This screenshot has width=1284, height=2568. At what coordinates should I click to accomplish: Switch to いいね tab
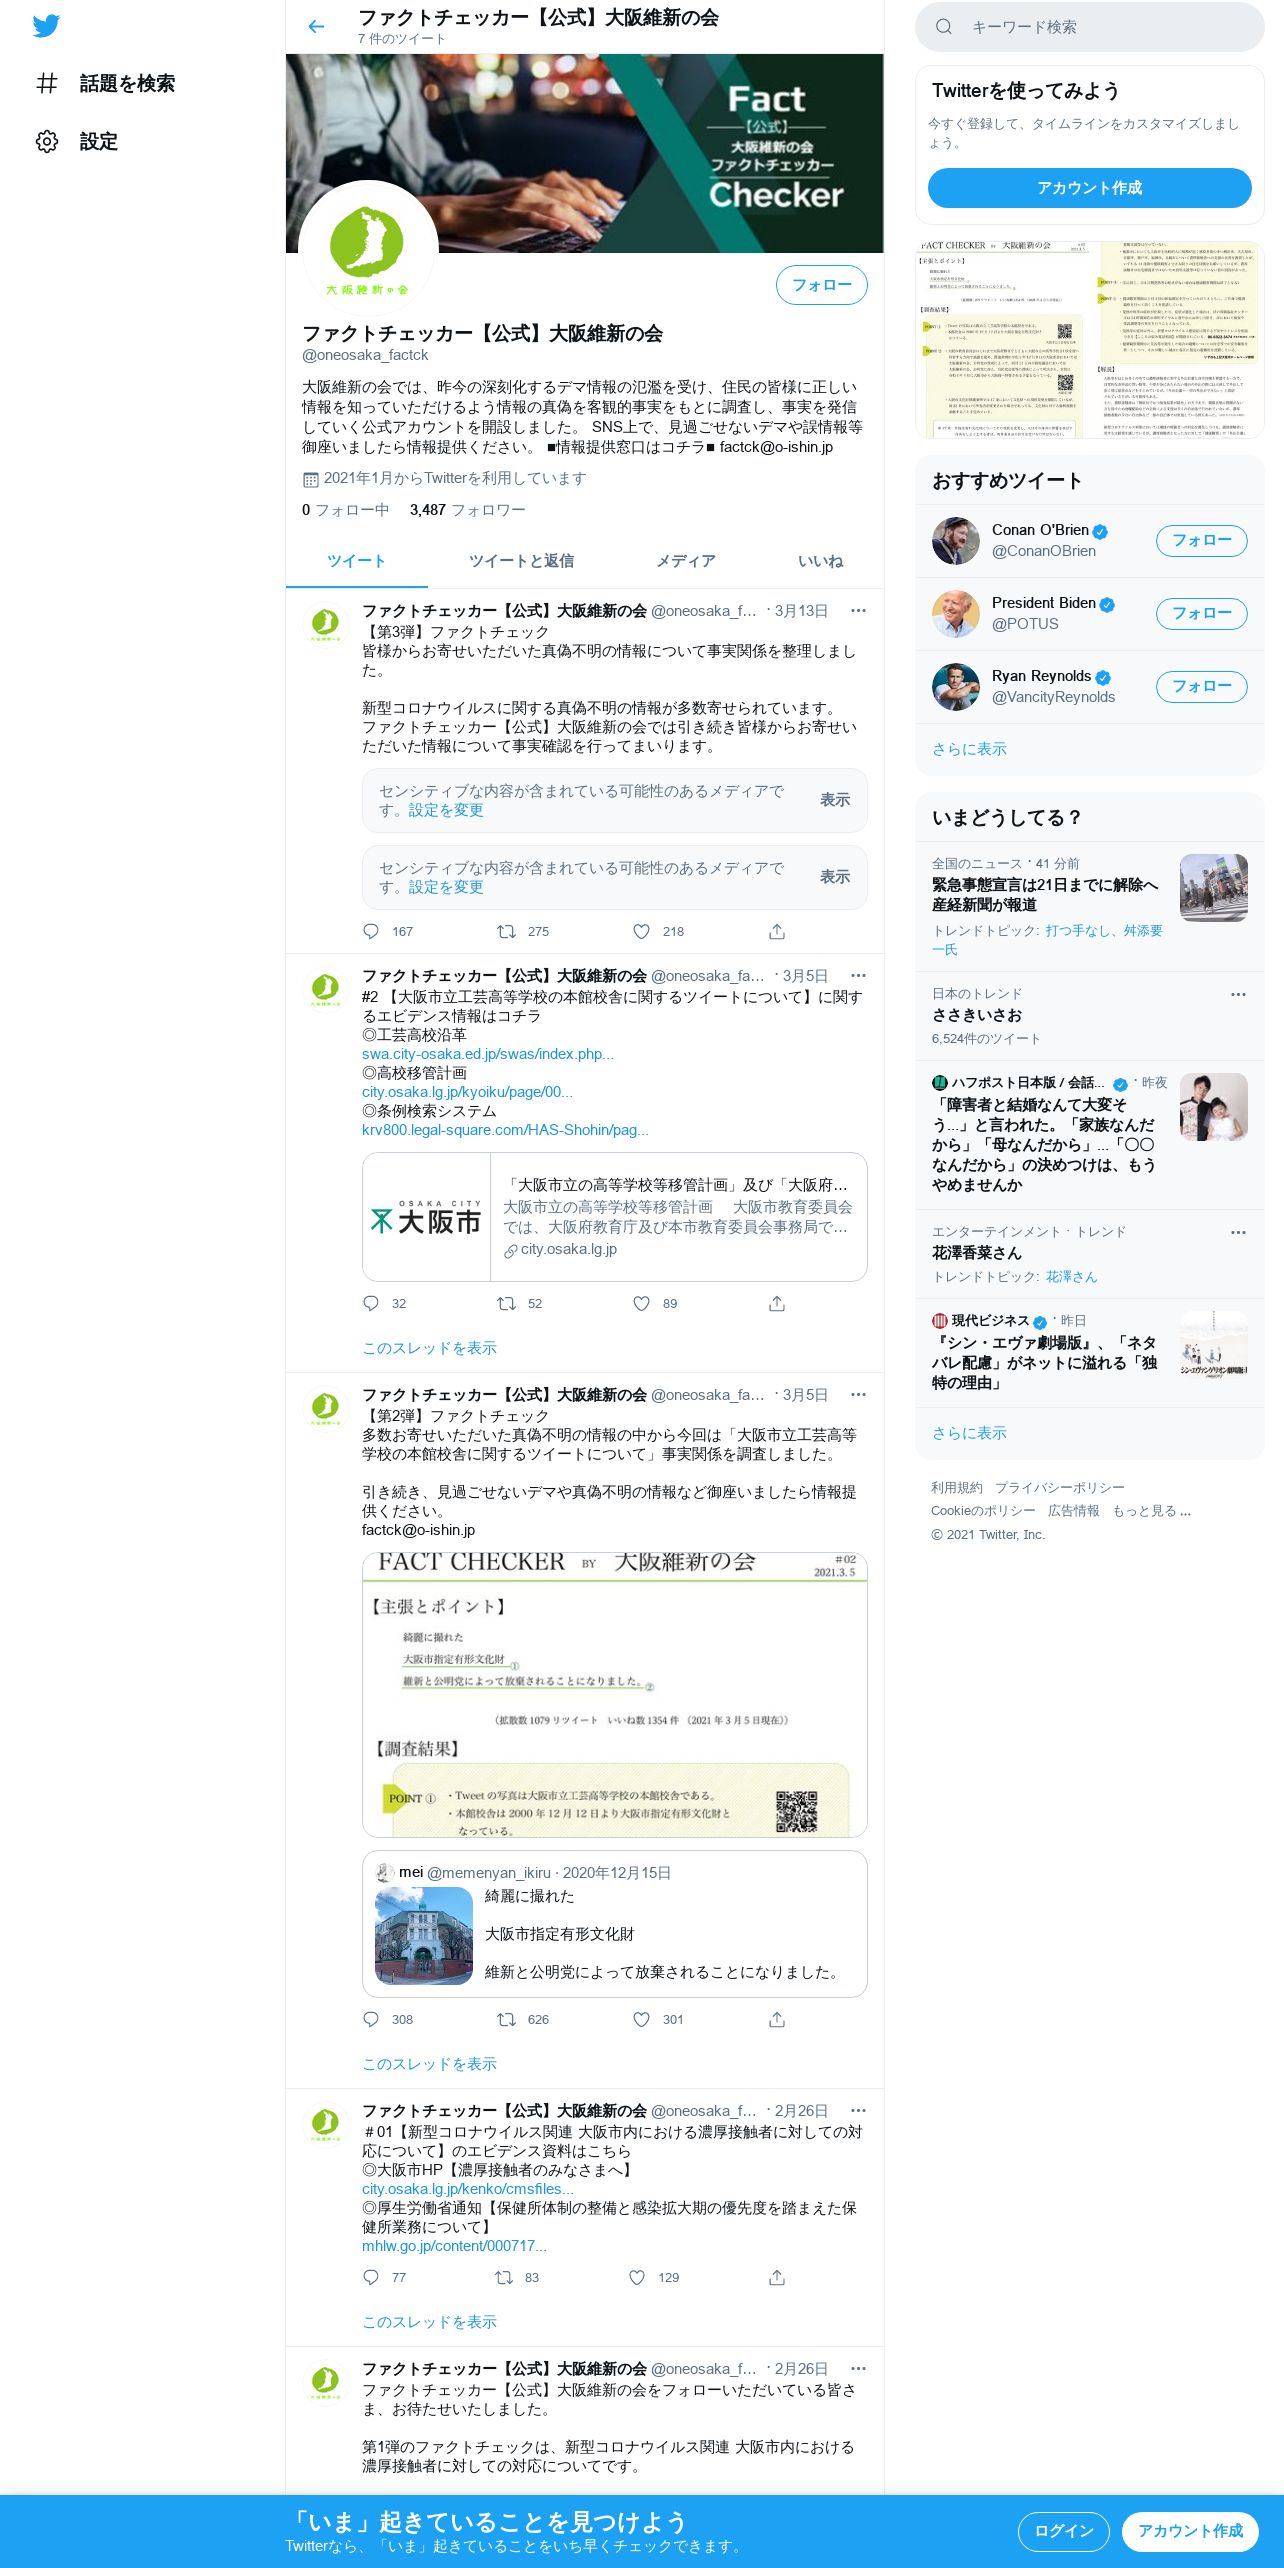click(x=820, y=561)
